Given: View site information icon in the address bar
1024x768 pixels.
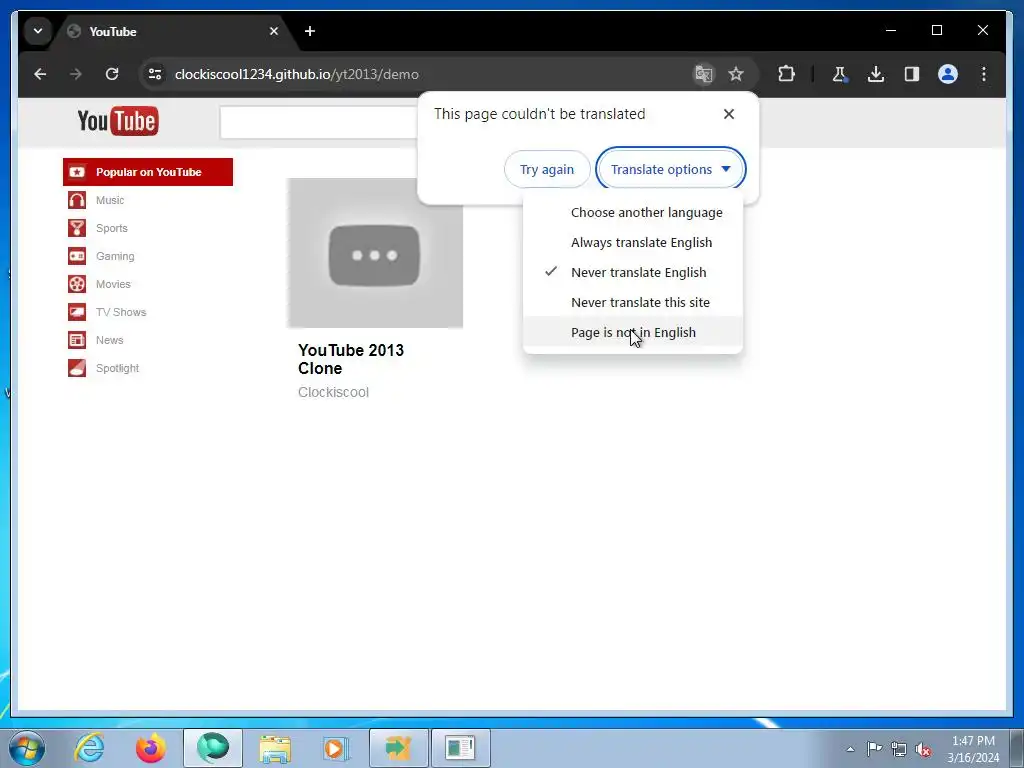Looking at the screenshot, I should 155,74.
